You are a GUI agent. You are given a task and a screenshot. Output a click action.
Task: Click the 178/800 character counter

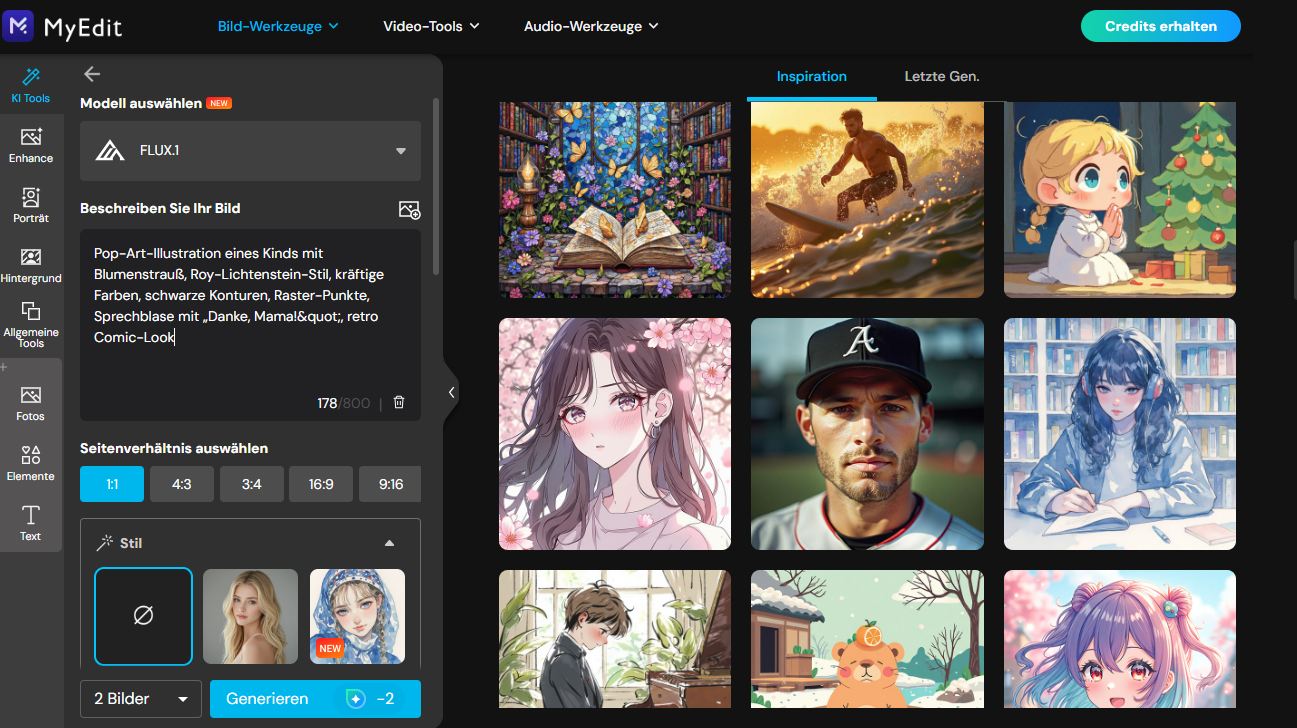pyautogui.click(x=343, y=403)
